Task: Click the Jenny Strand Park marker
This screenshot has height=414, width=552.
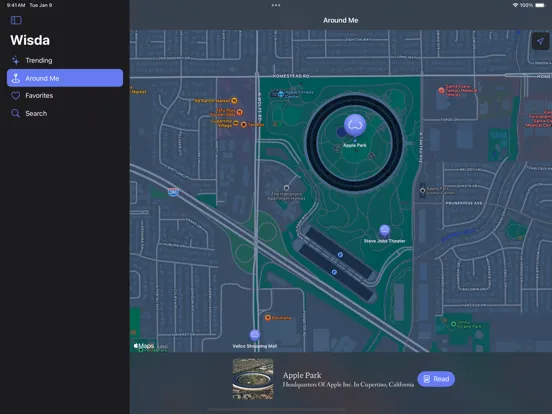Action: click(x=453, y=324)
